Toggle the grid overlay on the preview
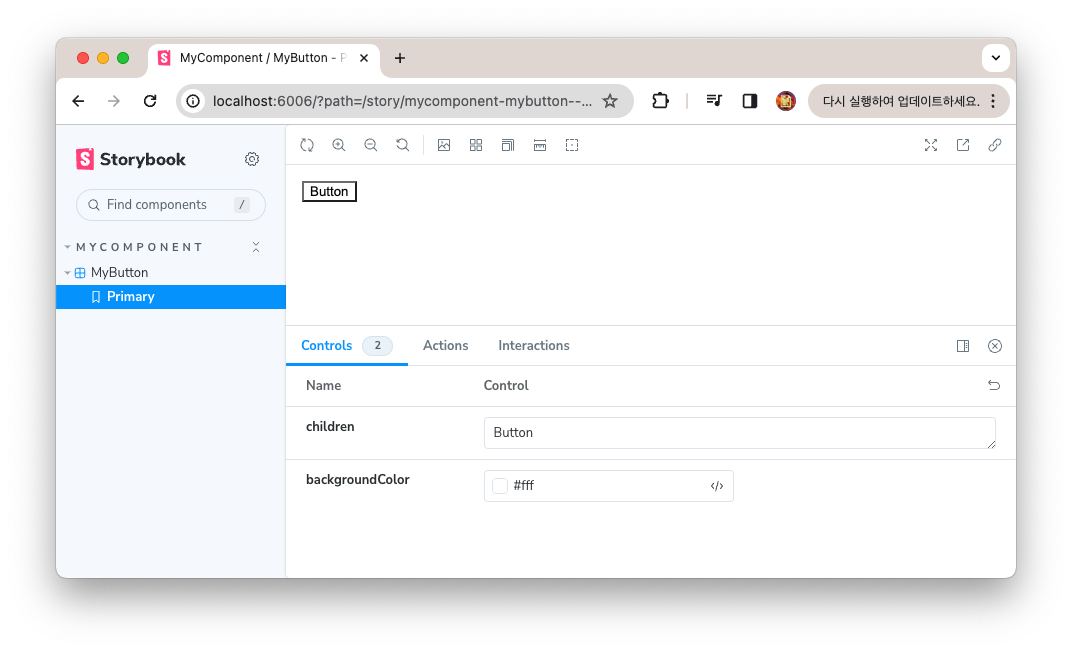Viewport: 1072px width, 652px height. (476, 145)
